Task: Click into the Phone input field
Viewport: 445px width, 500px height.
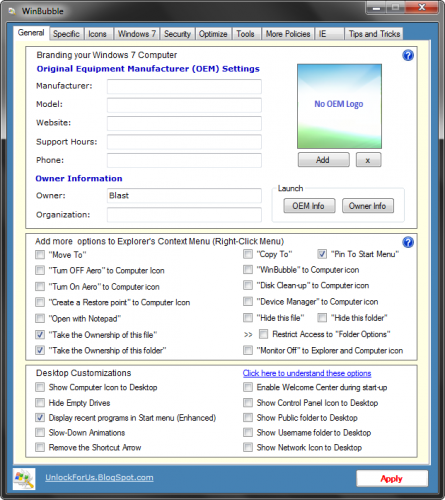Action: point(184,160)
